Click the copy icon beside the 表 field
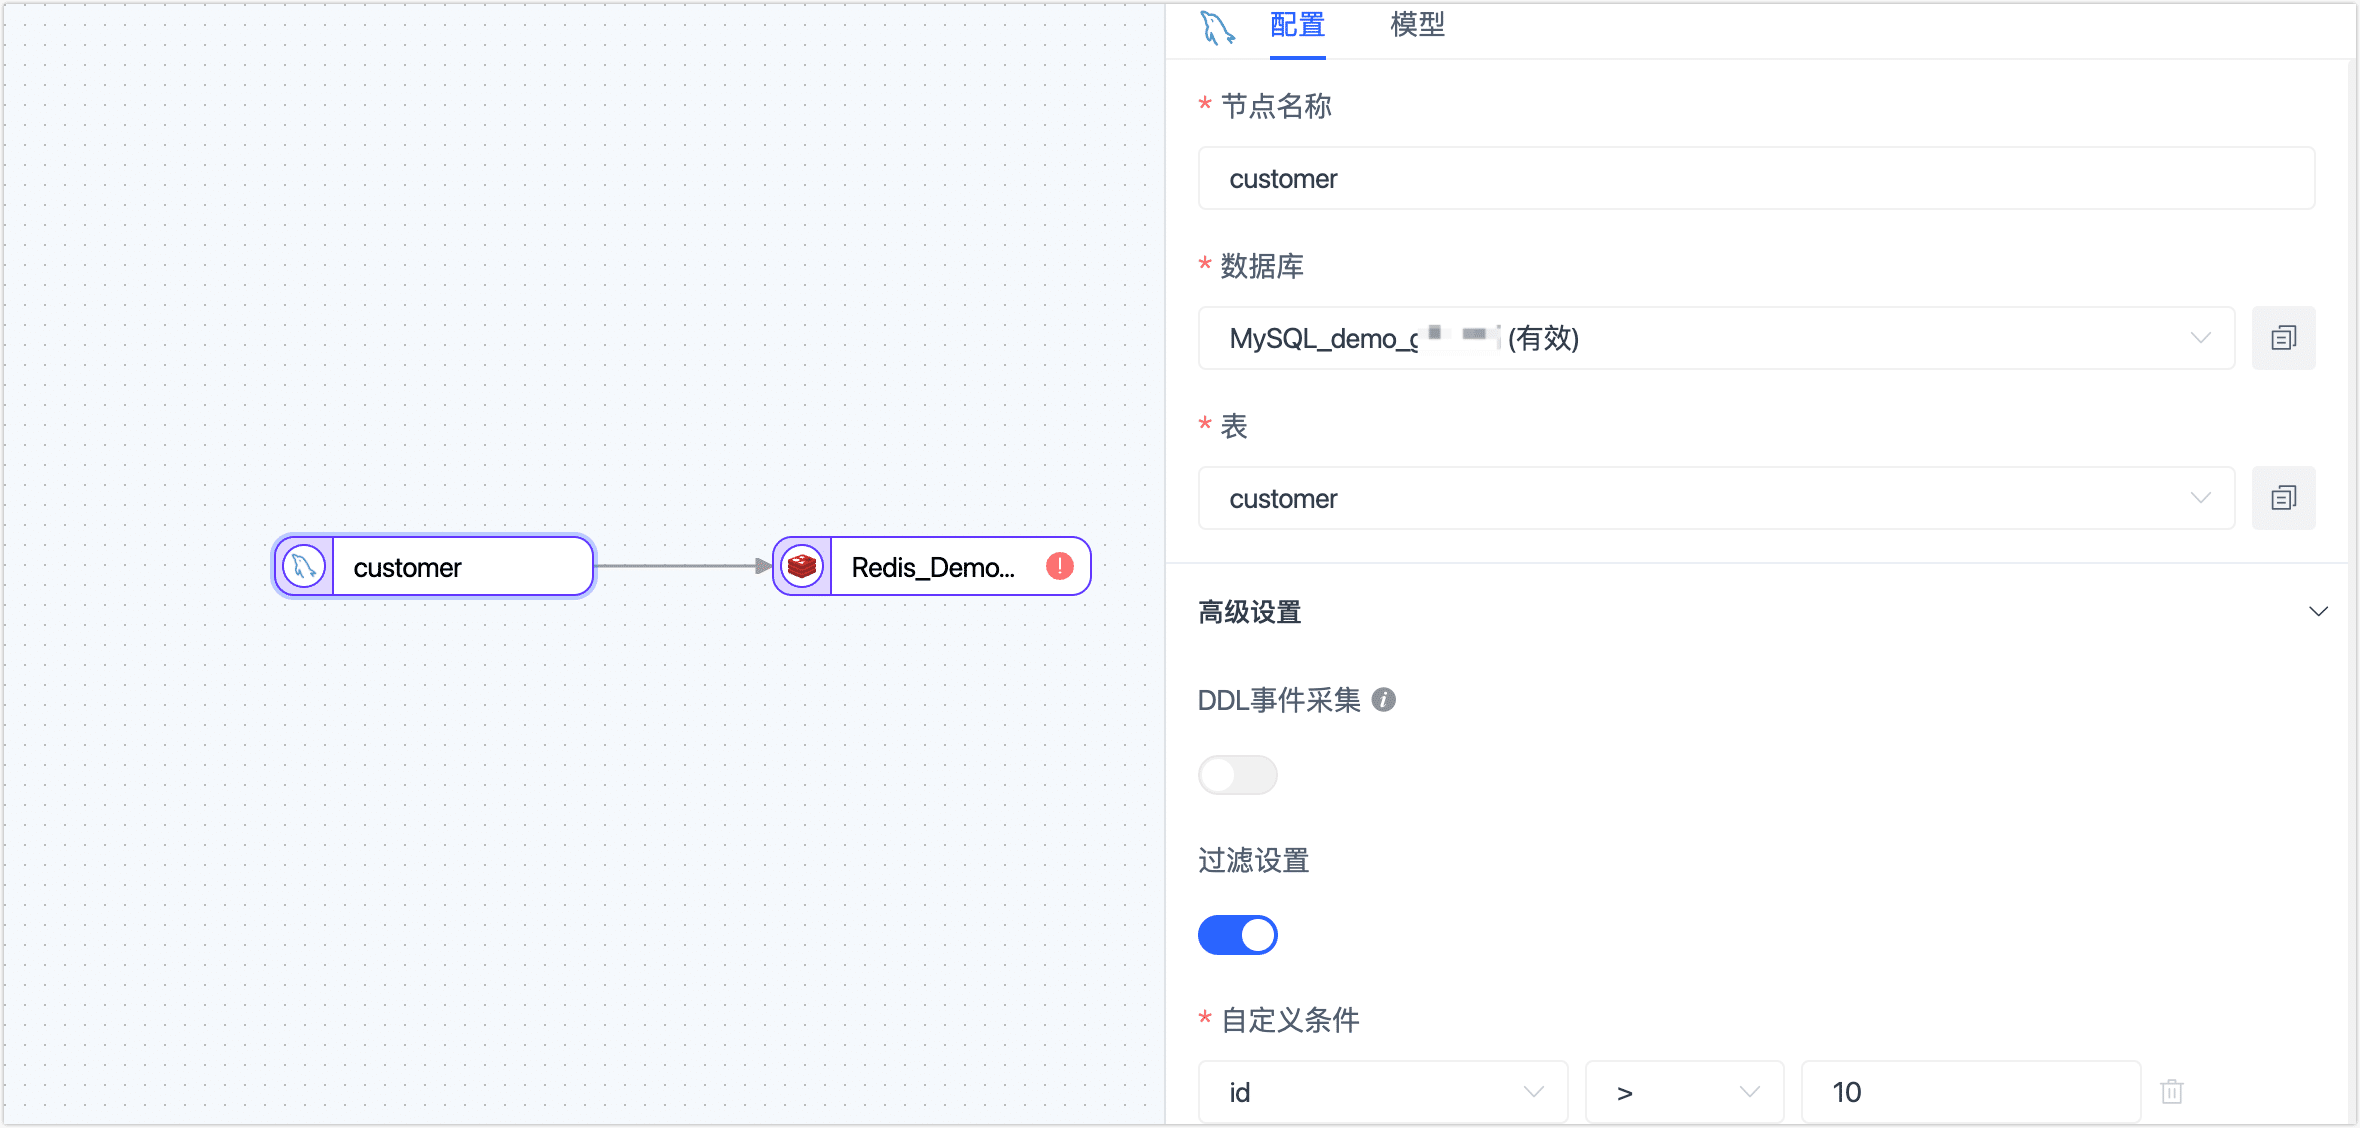Viewport: 2360px width, 1128px height. tap(2283, 497)
